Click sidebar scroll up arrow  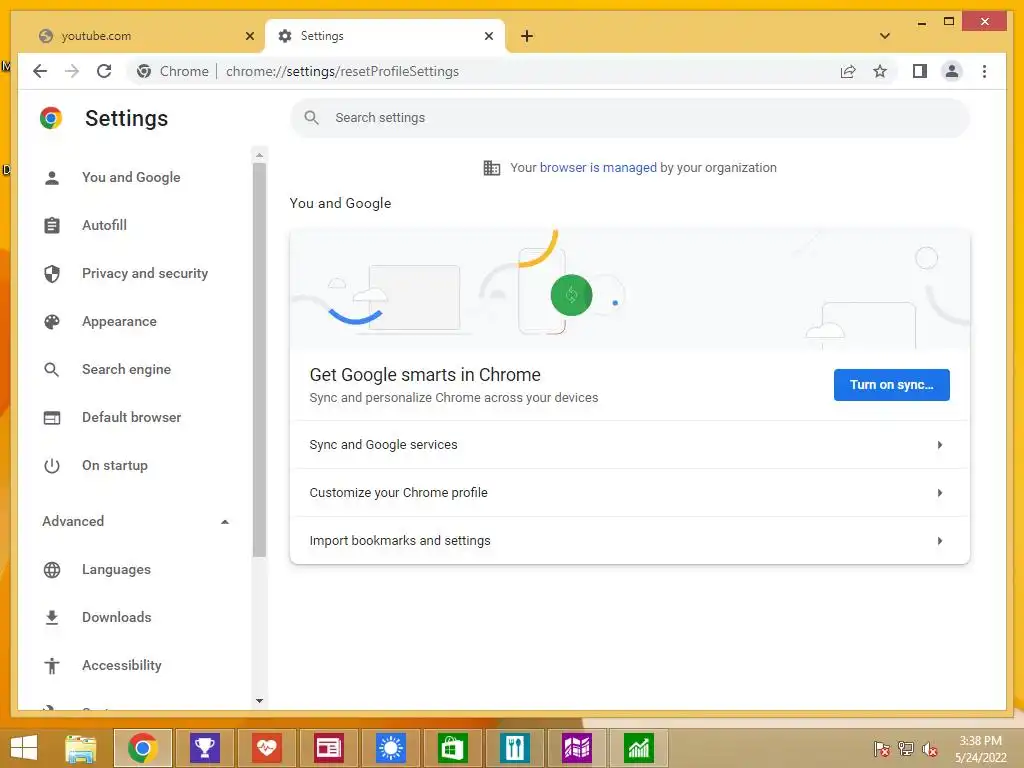259,155
